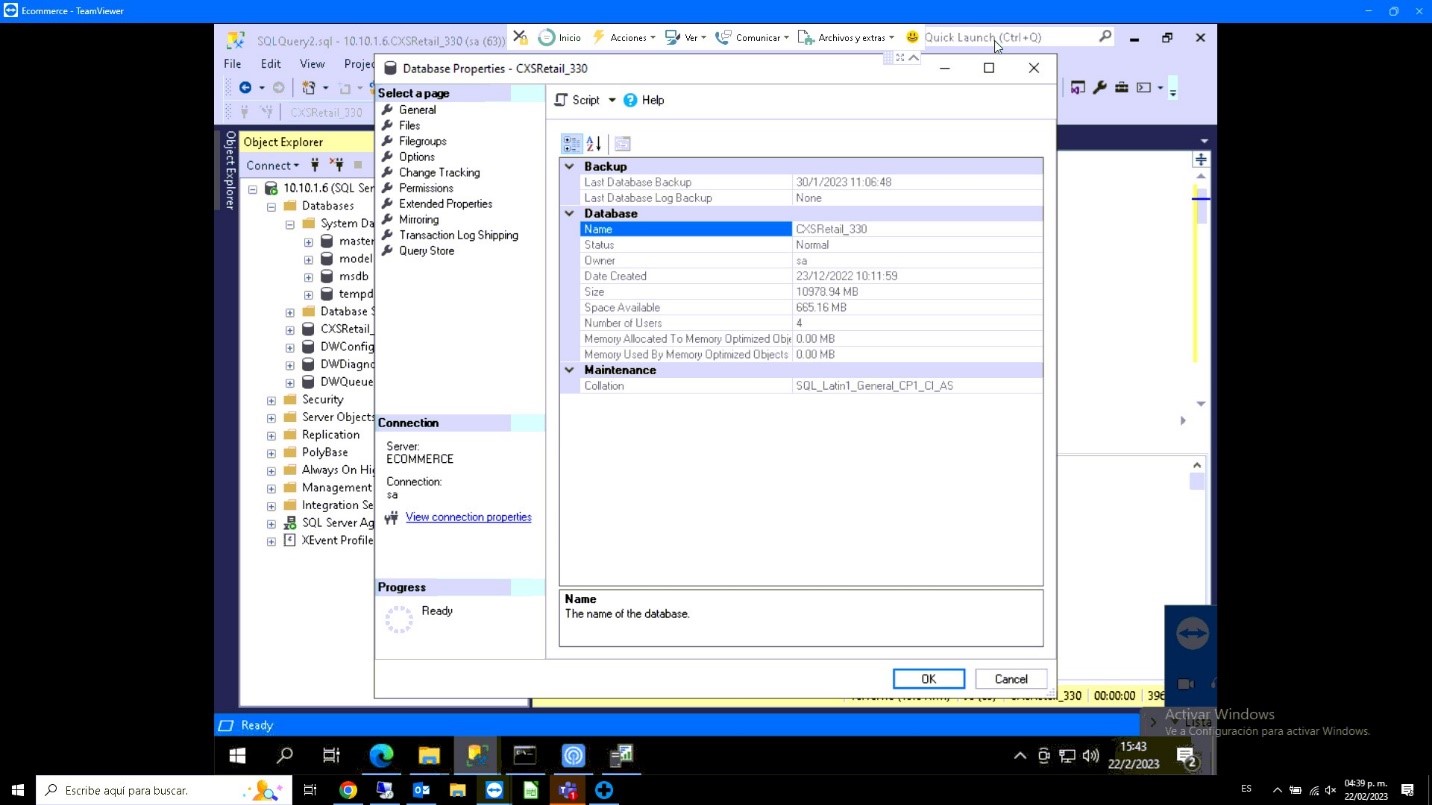Select the Last Database Backup property row

tap(811, 182)
